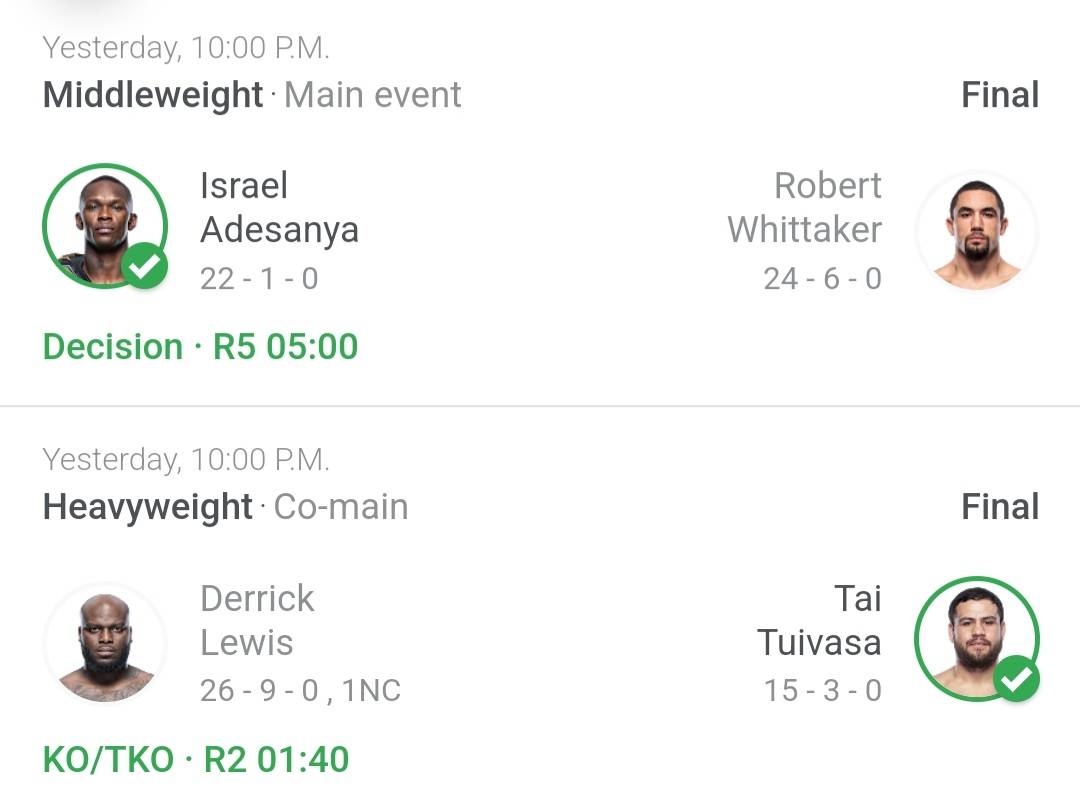Tap Final status on the Middleweight fight
The image size is (1080, 803).
tap(1000, 95)
